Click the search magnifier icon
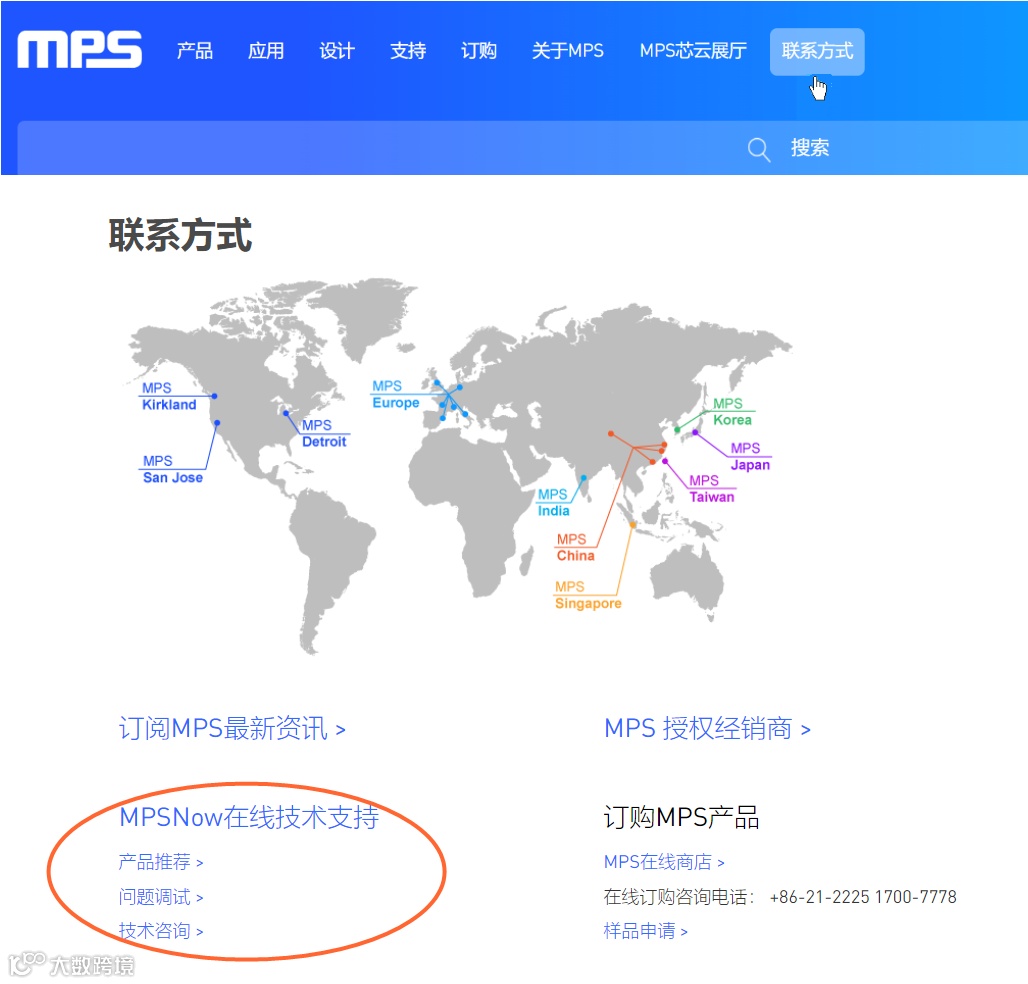Image resolution: width=1028 pixels, height=984 pixels. click(x=759, y=149)
